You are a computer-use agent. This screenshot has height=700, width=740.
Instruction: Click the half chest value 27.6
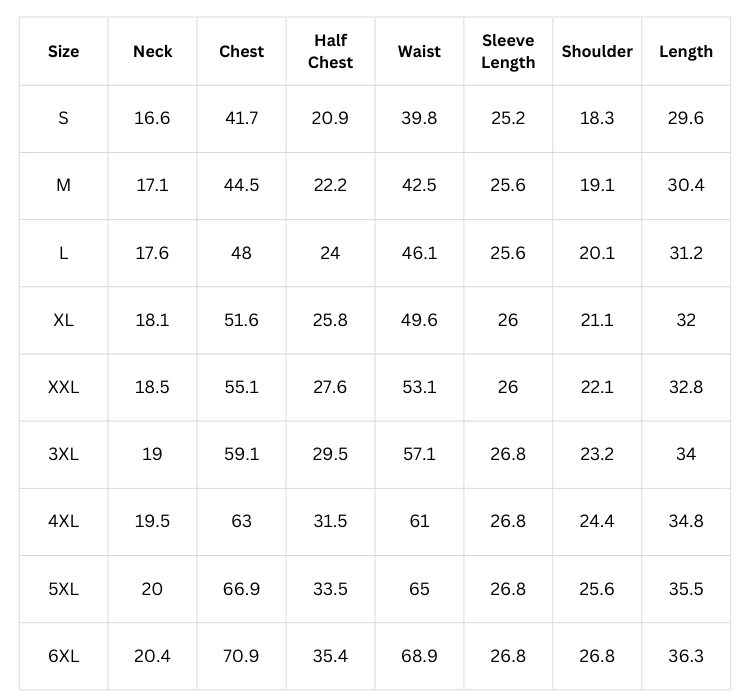click(330, 387)
